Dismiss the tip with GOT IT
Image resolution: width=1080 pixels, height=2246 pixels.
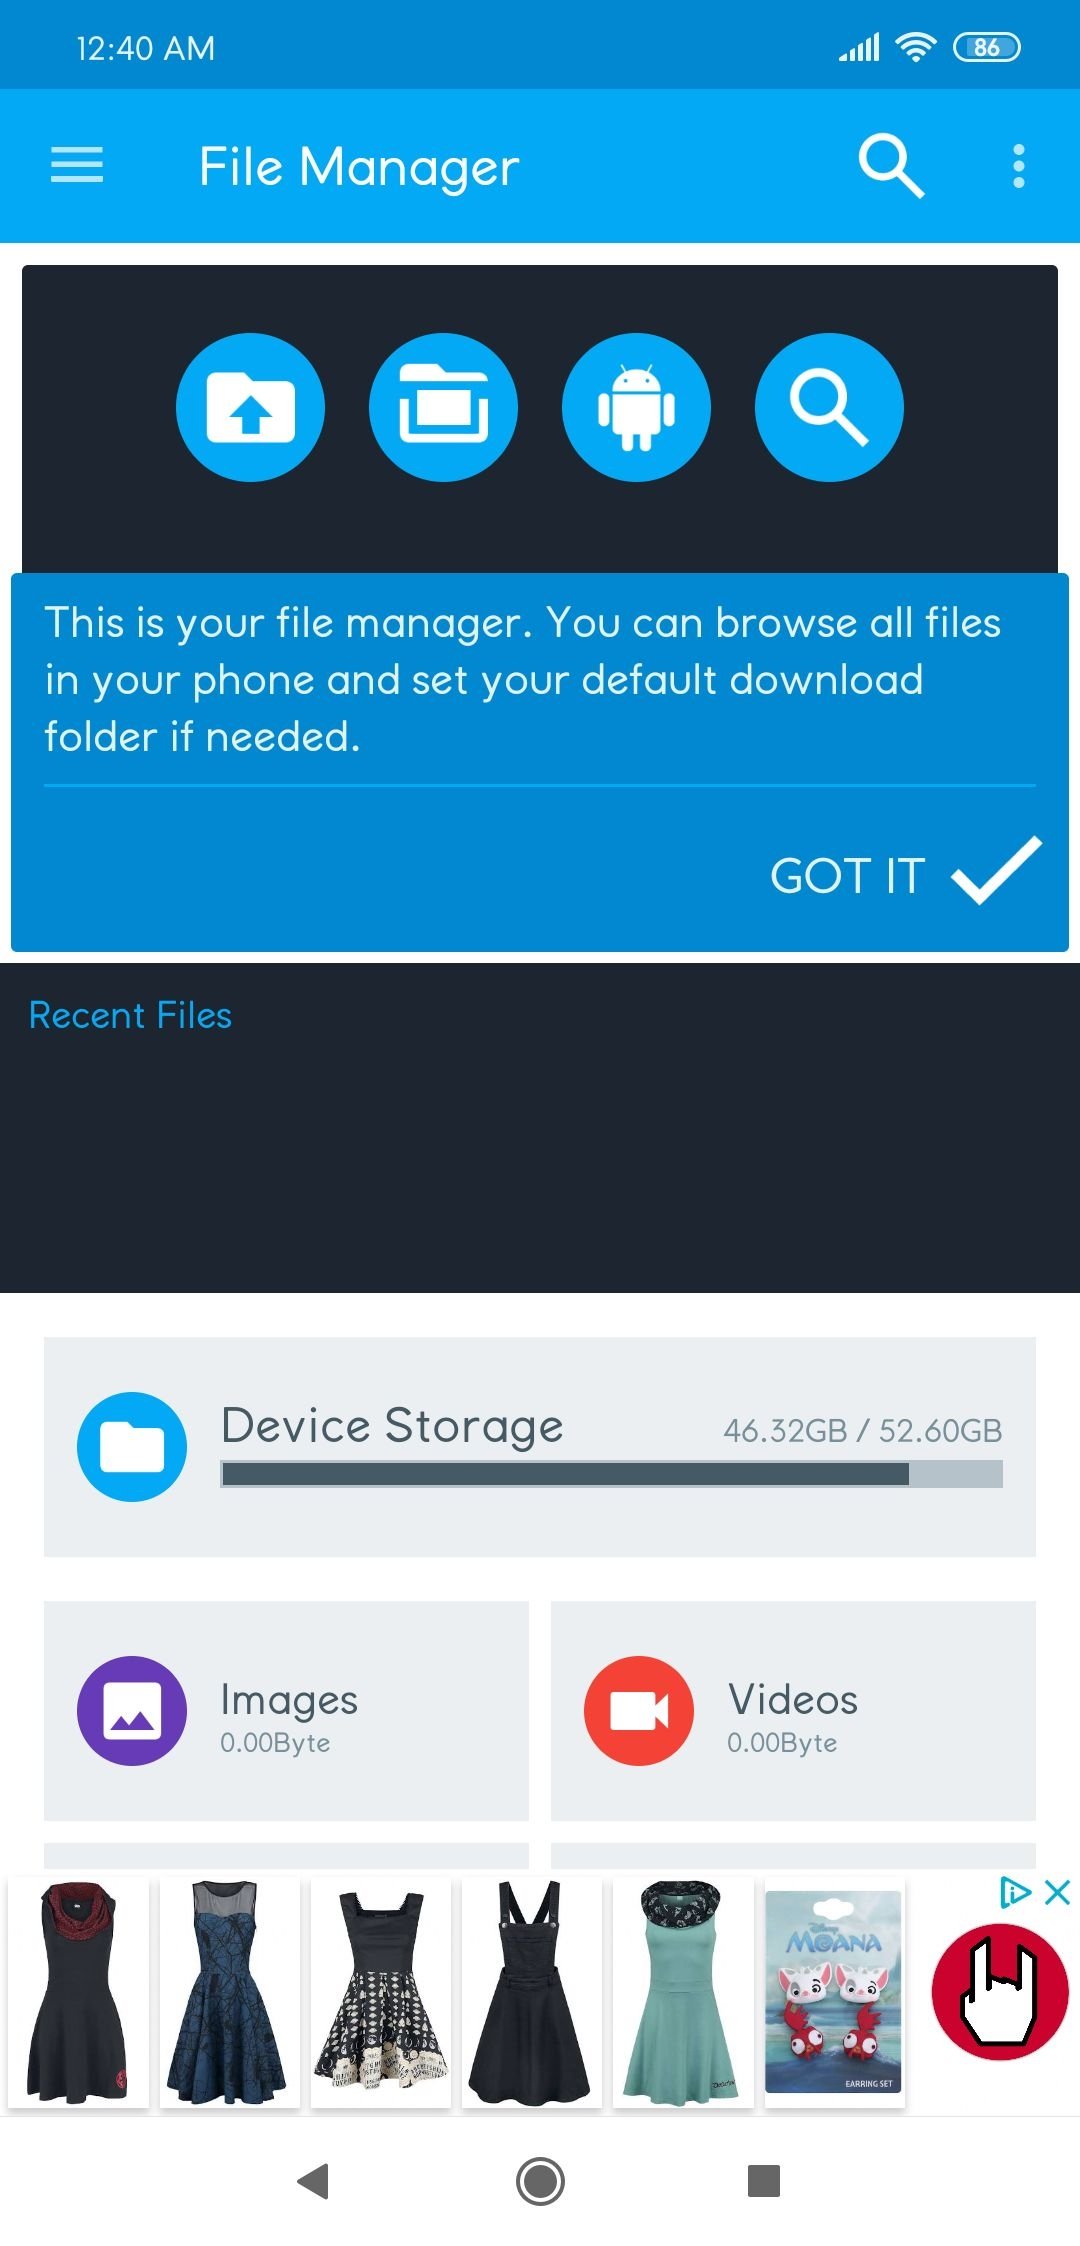point(847,876)
